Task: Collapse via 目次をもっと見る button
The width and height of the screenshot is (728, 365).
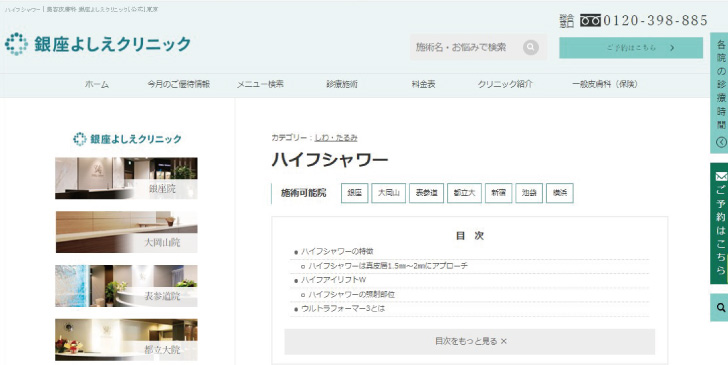Action: (x=470, y=342)
